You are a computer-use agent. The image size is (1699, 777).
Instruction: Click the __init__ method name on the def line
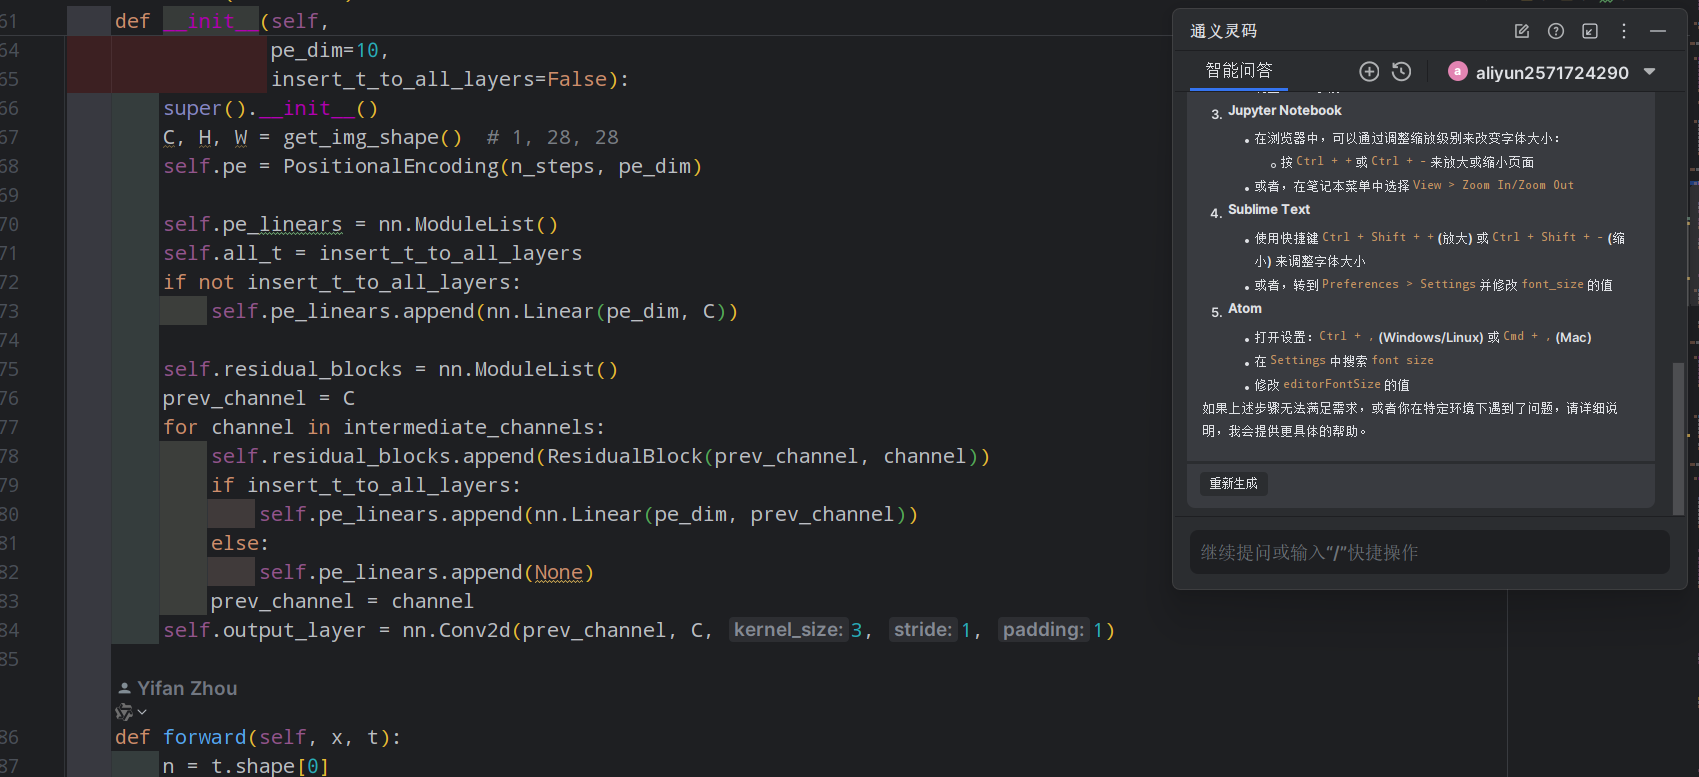(211, 21)
